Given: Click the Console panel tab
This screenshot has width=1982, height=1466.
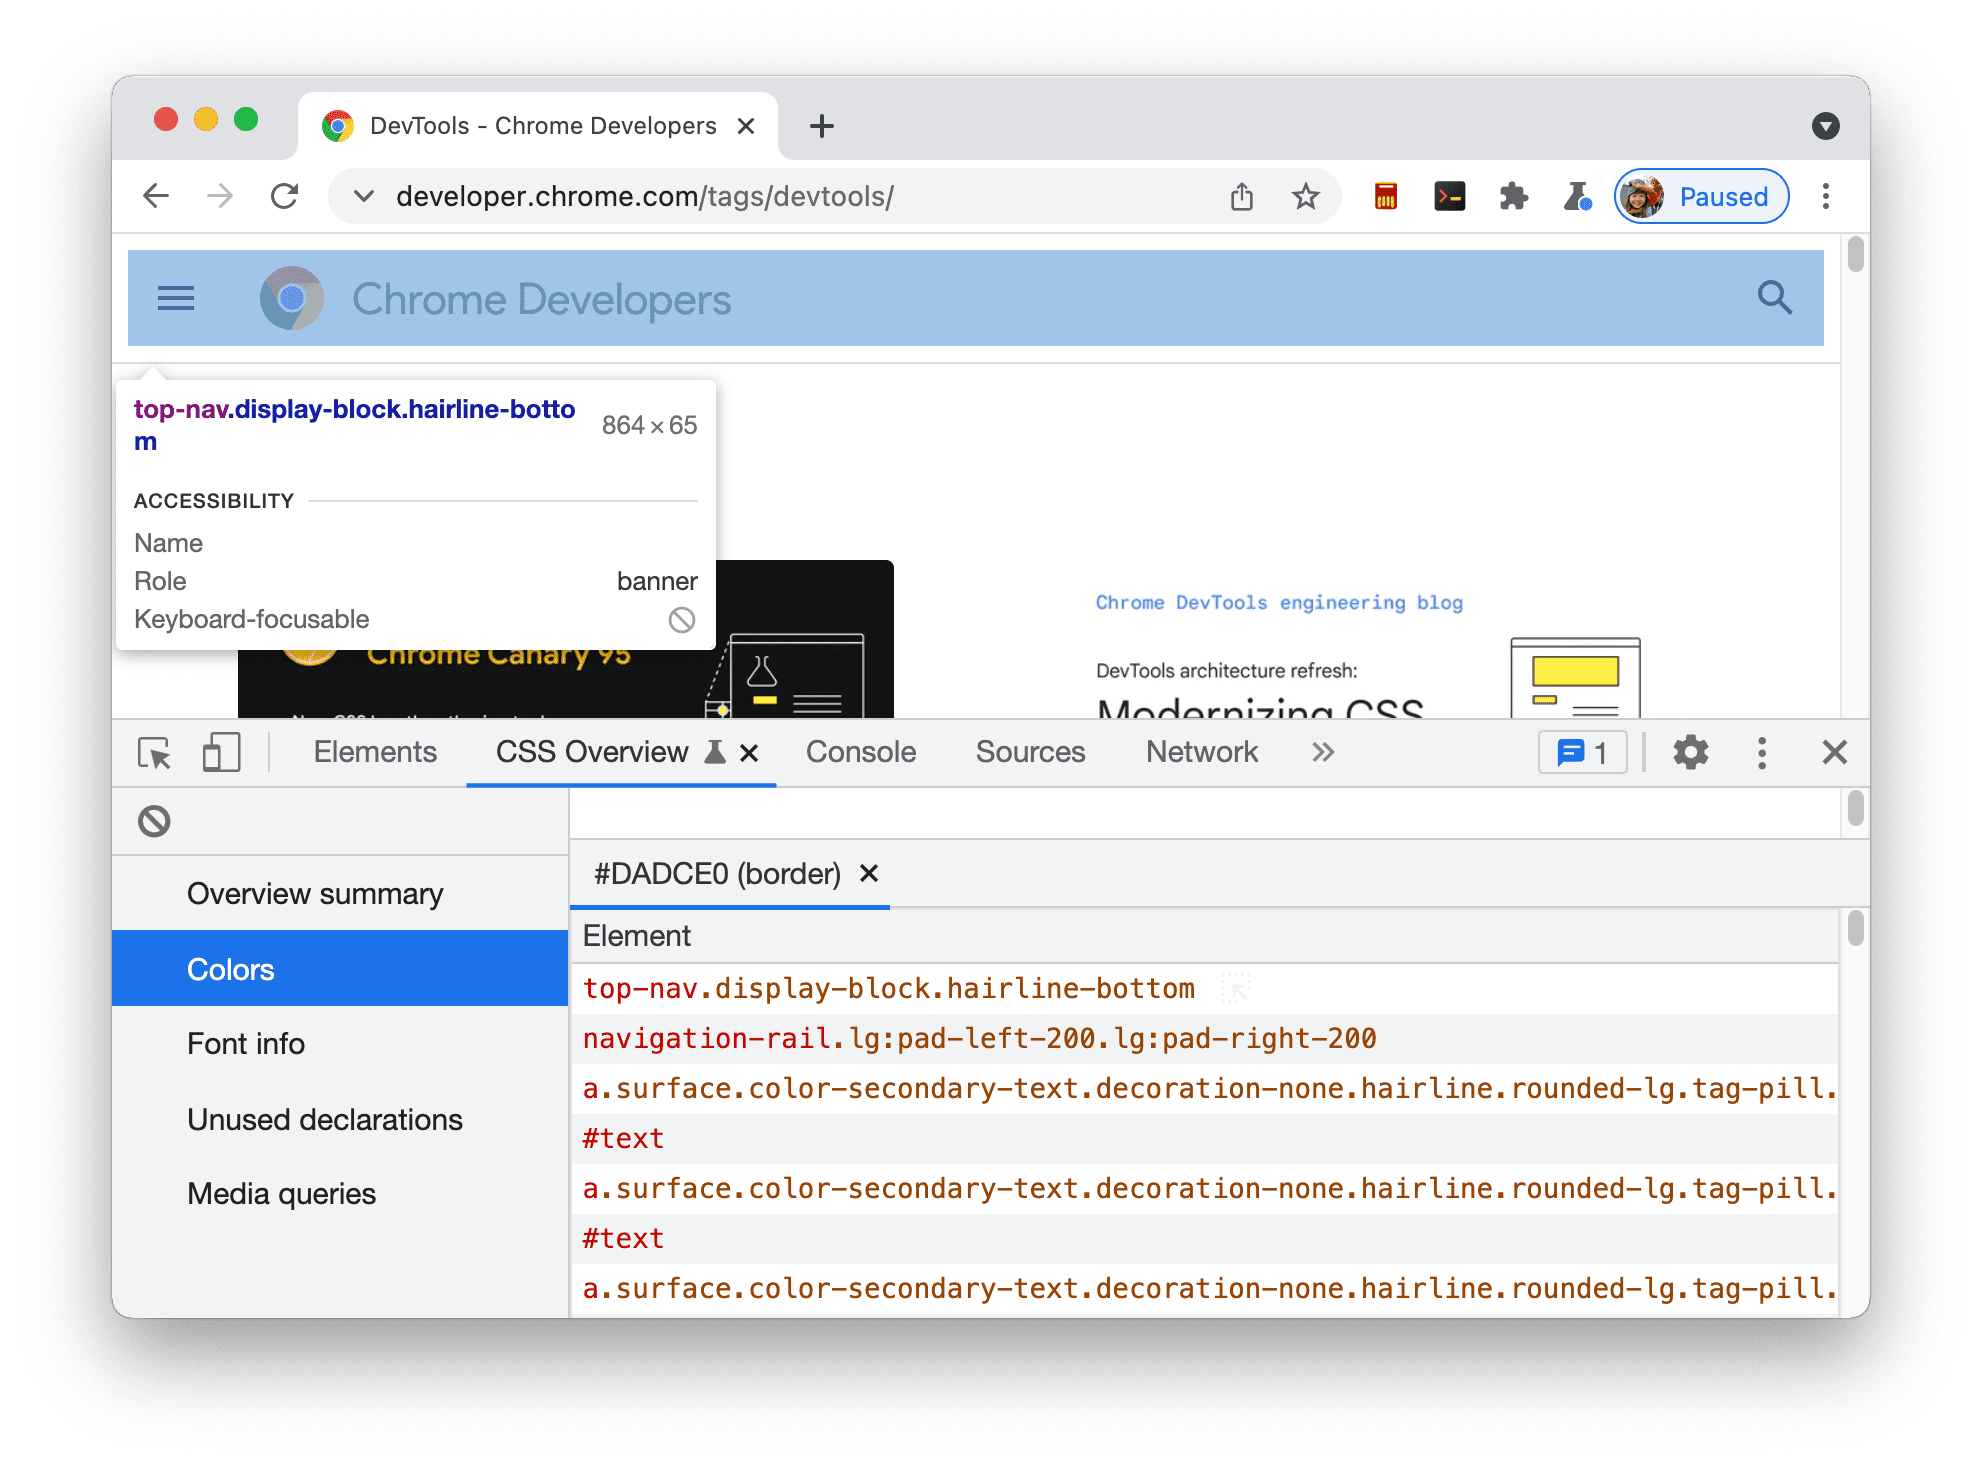Looking at the screenshot, I should [x=859, y=753].
